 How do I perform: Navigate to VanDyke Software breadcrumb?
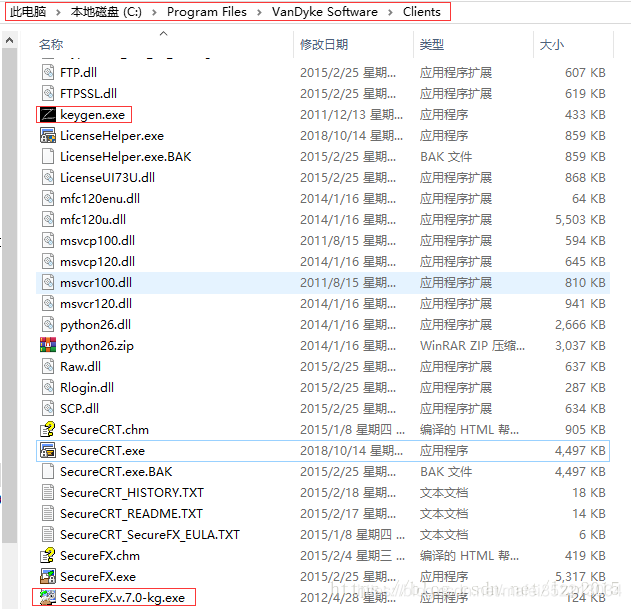point(324,12)
